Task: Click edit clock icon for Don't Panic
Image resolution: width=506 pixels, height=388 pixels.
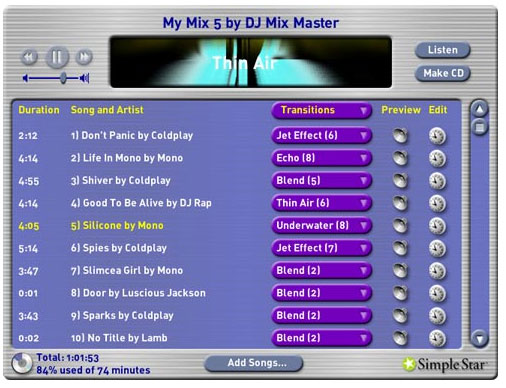Action: [437, 136]
